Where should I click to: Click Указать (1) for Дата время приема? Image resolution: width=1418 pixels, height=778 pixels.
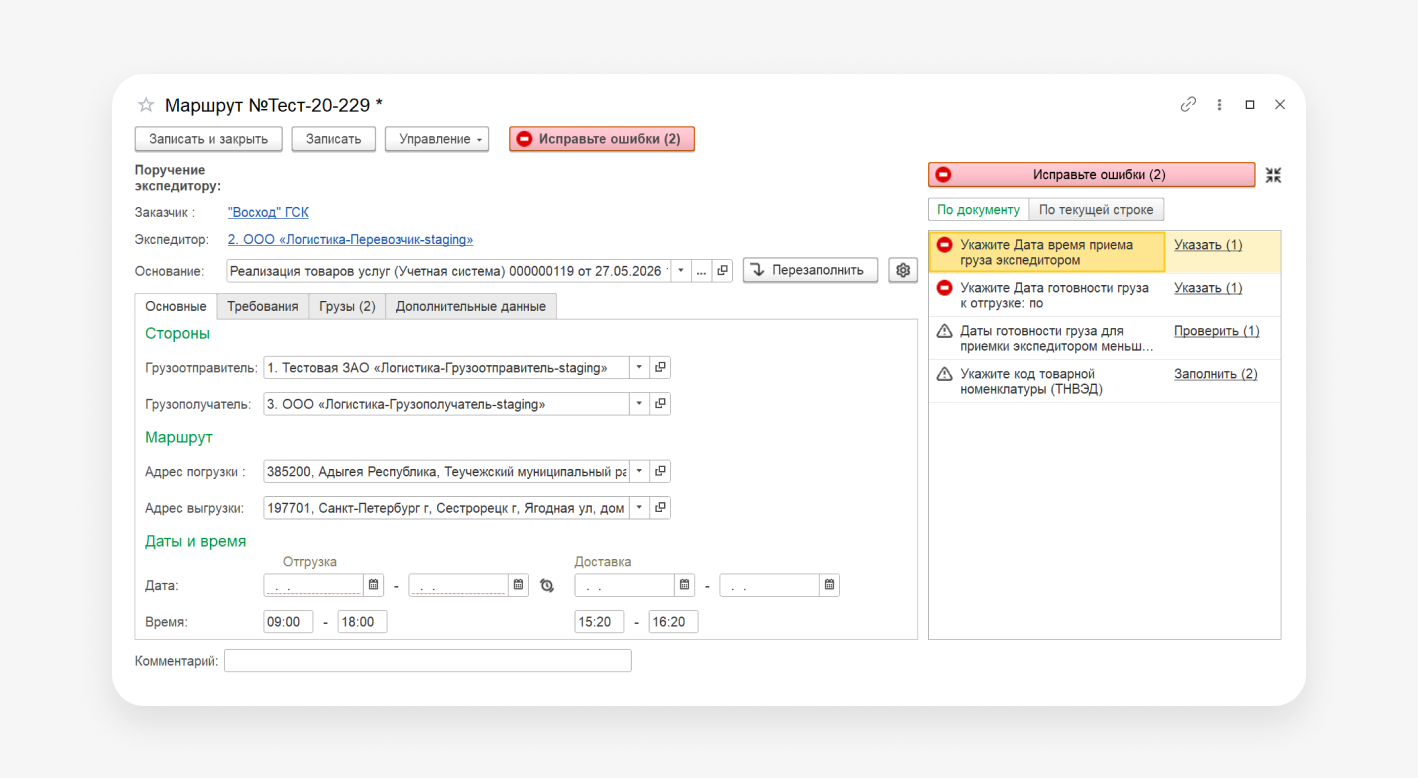point(1208,245)
